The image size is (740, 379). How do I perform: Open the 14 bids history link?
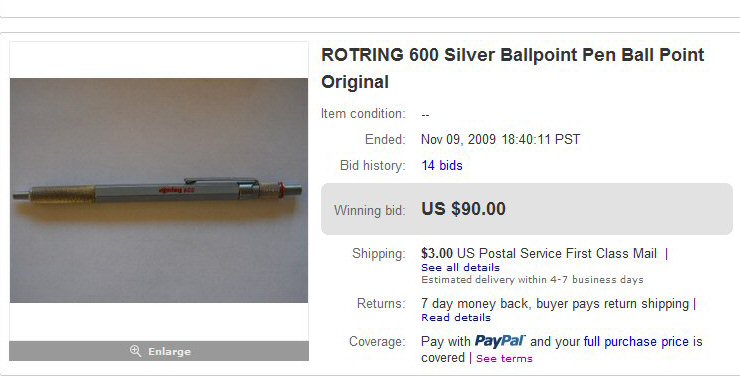click(442, 165)
